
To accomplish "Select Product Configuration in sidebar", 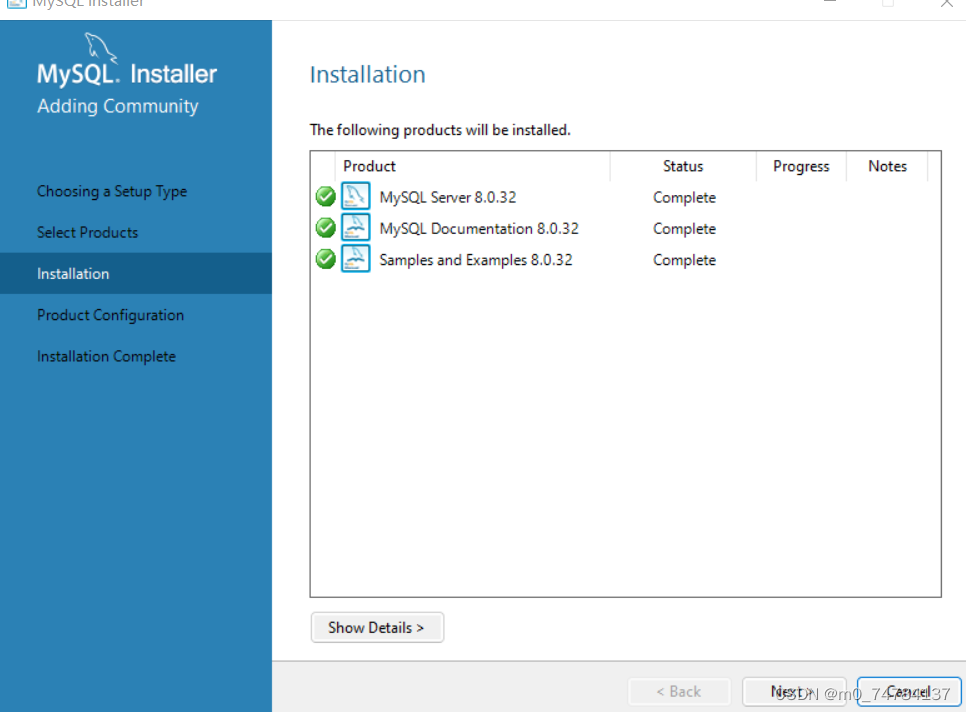I will [110, 314].
